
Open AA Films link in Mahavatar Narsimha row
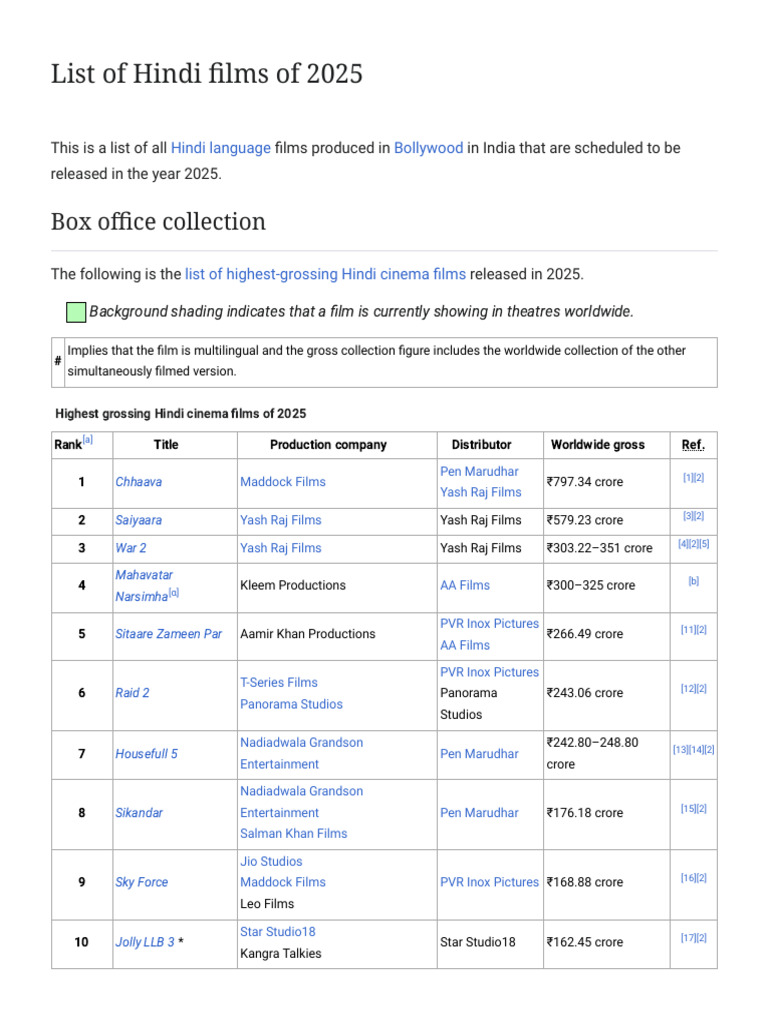coord(465,586)
